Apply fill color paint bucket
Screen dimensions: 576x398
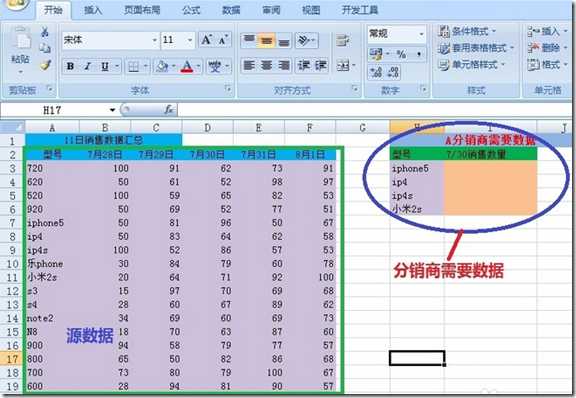point(162,67)
